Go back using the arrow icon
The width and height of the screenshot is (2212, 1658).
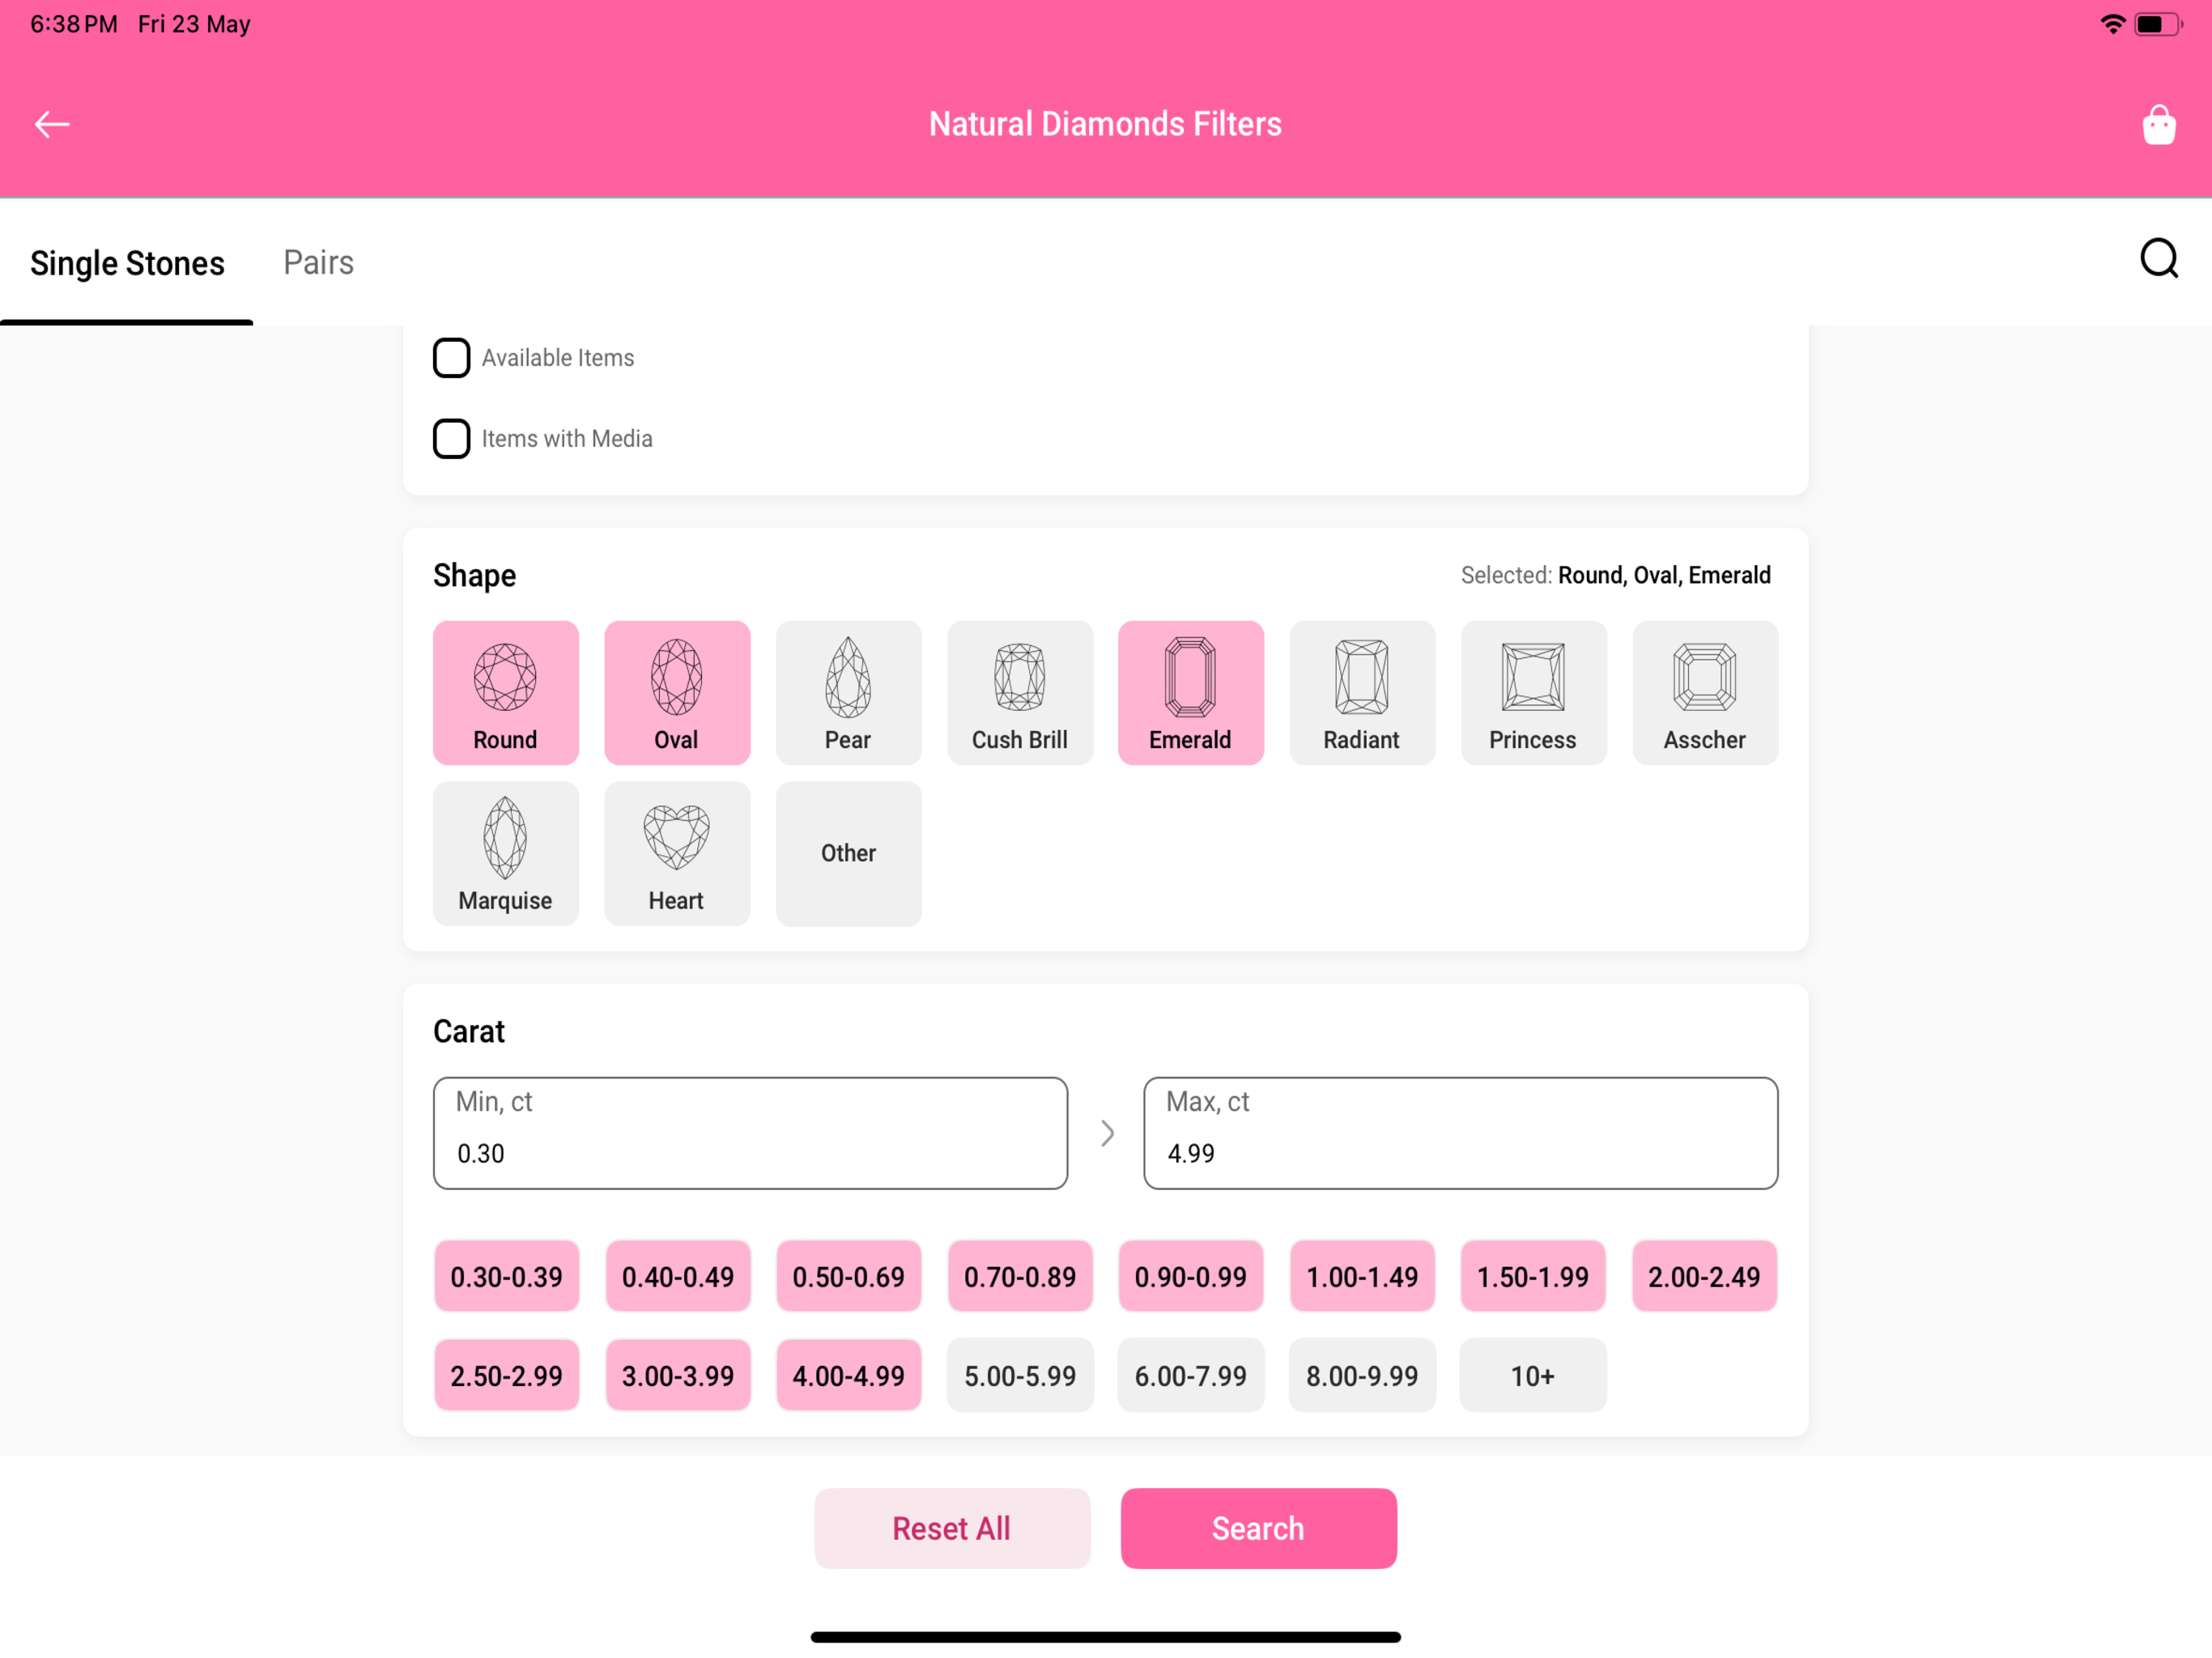52,124
